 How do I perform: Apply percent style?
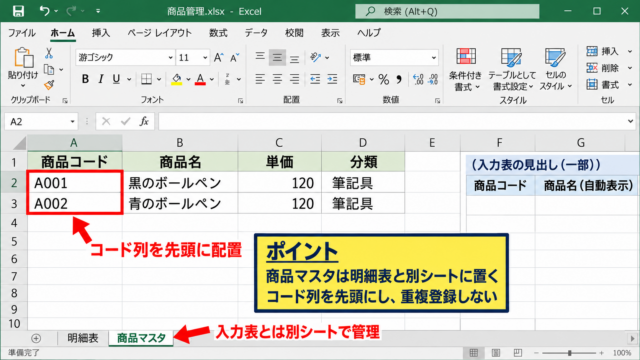(x=384, y=79)
